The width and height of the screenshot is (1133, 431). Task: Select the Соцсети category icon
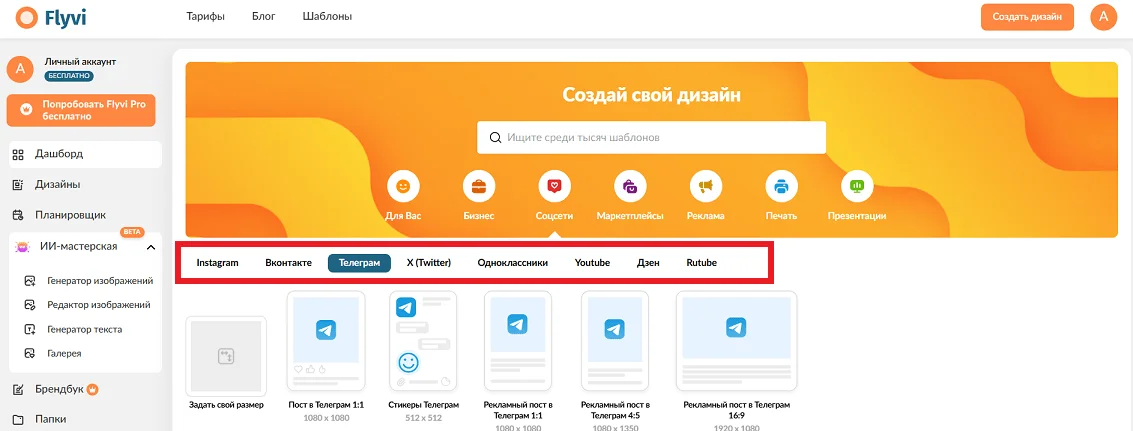[554, 187]
